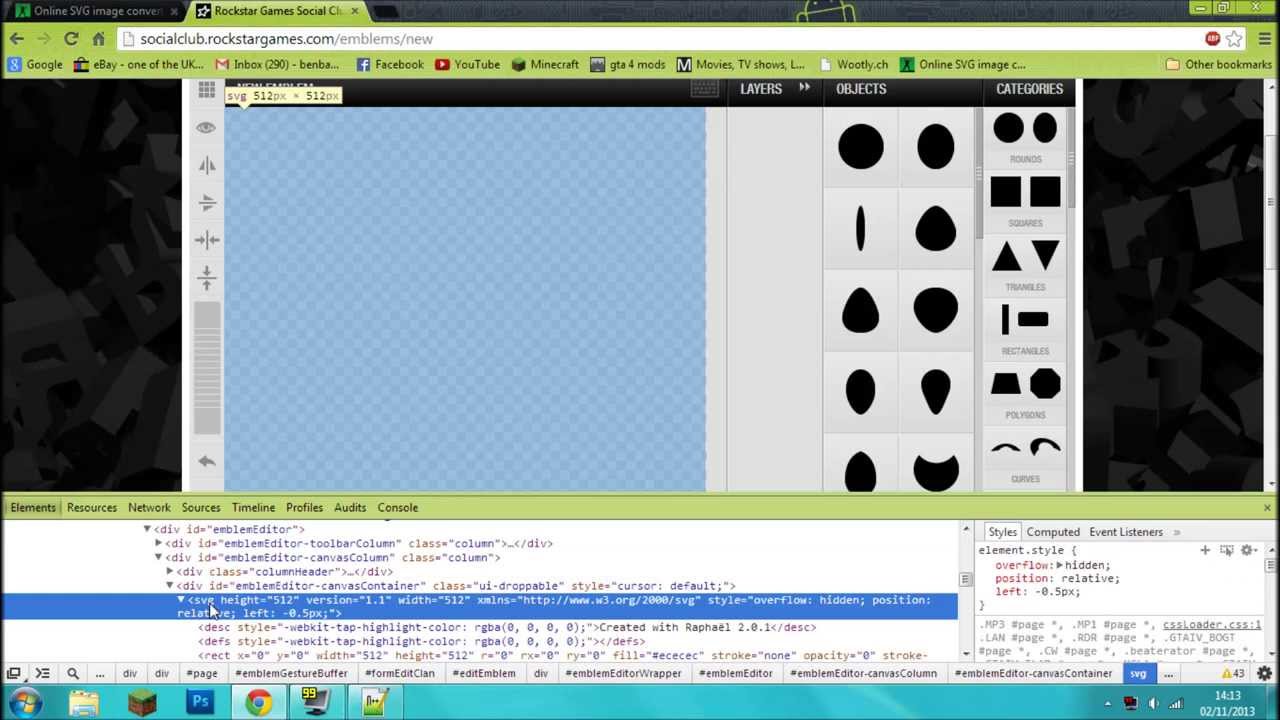Screen dimensions: 1280x720
Task: Switch to the Network tab in DevTools
Action: click(x=149, y=508)
